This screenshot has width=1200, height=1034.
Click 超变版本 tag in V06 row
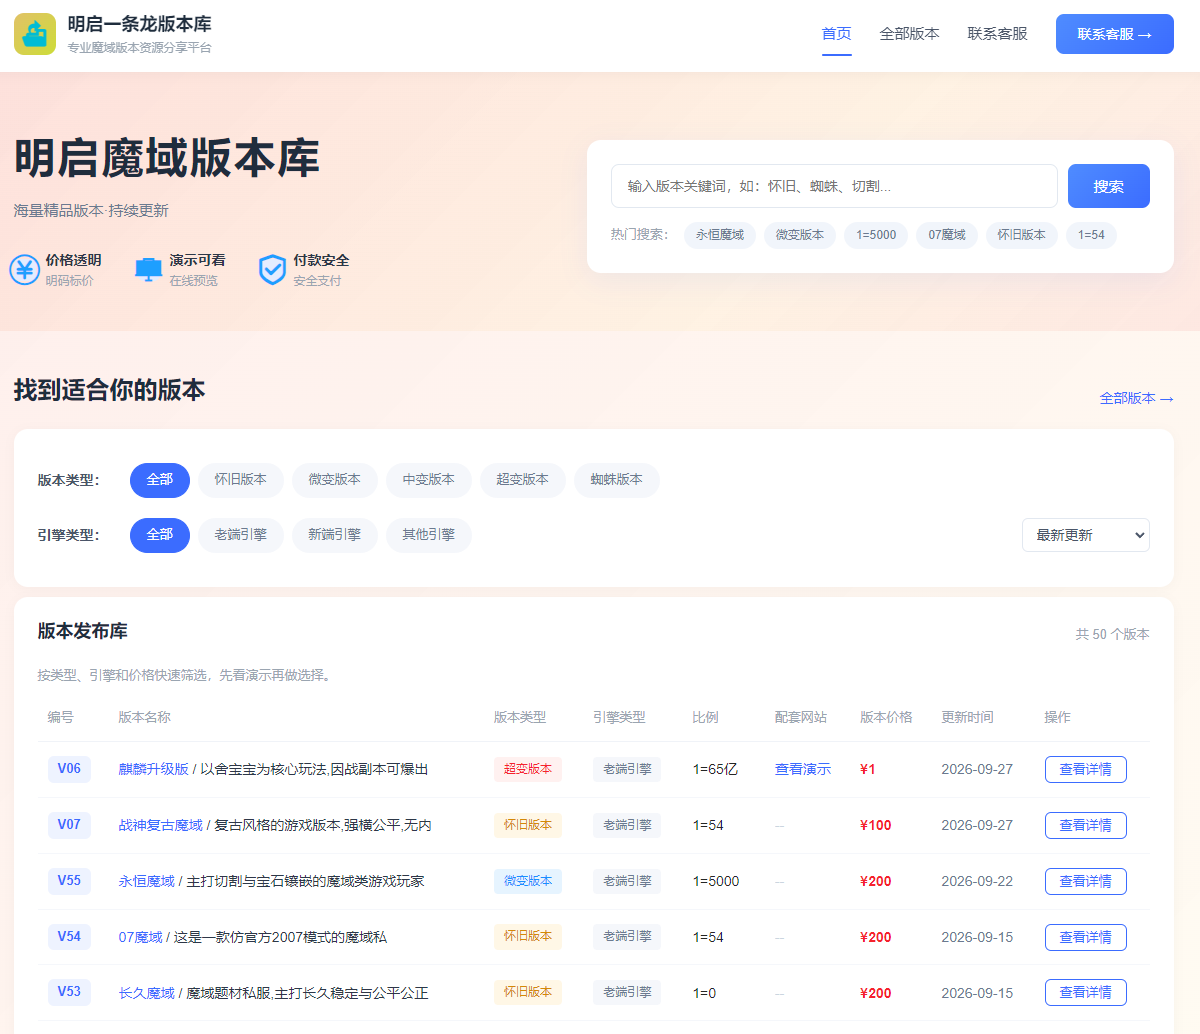(x=528, y=769)
